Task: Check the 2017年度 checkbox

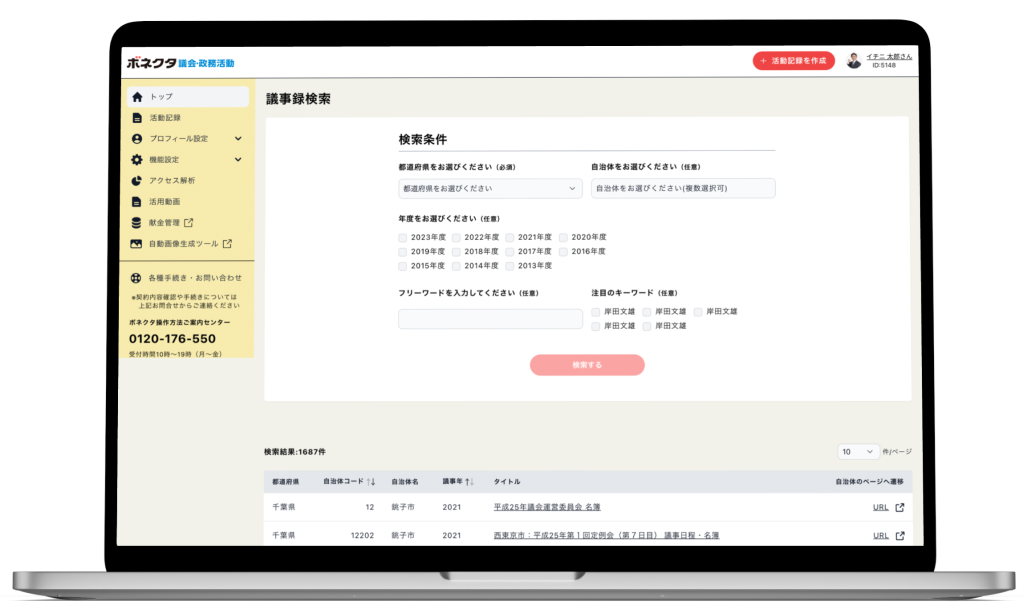Action: (510, 252)
